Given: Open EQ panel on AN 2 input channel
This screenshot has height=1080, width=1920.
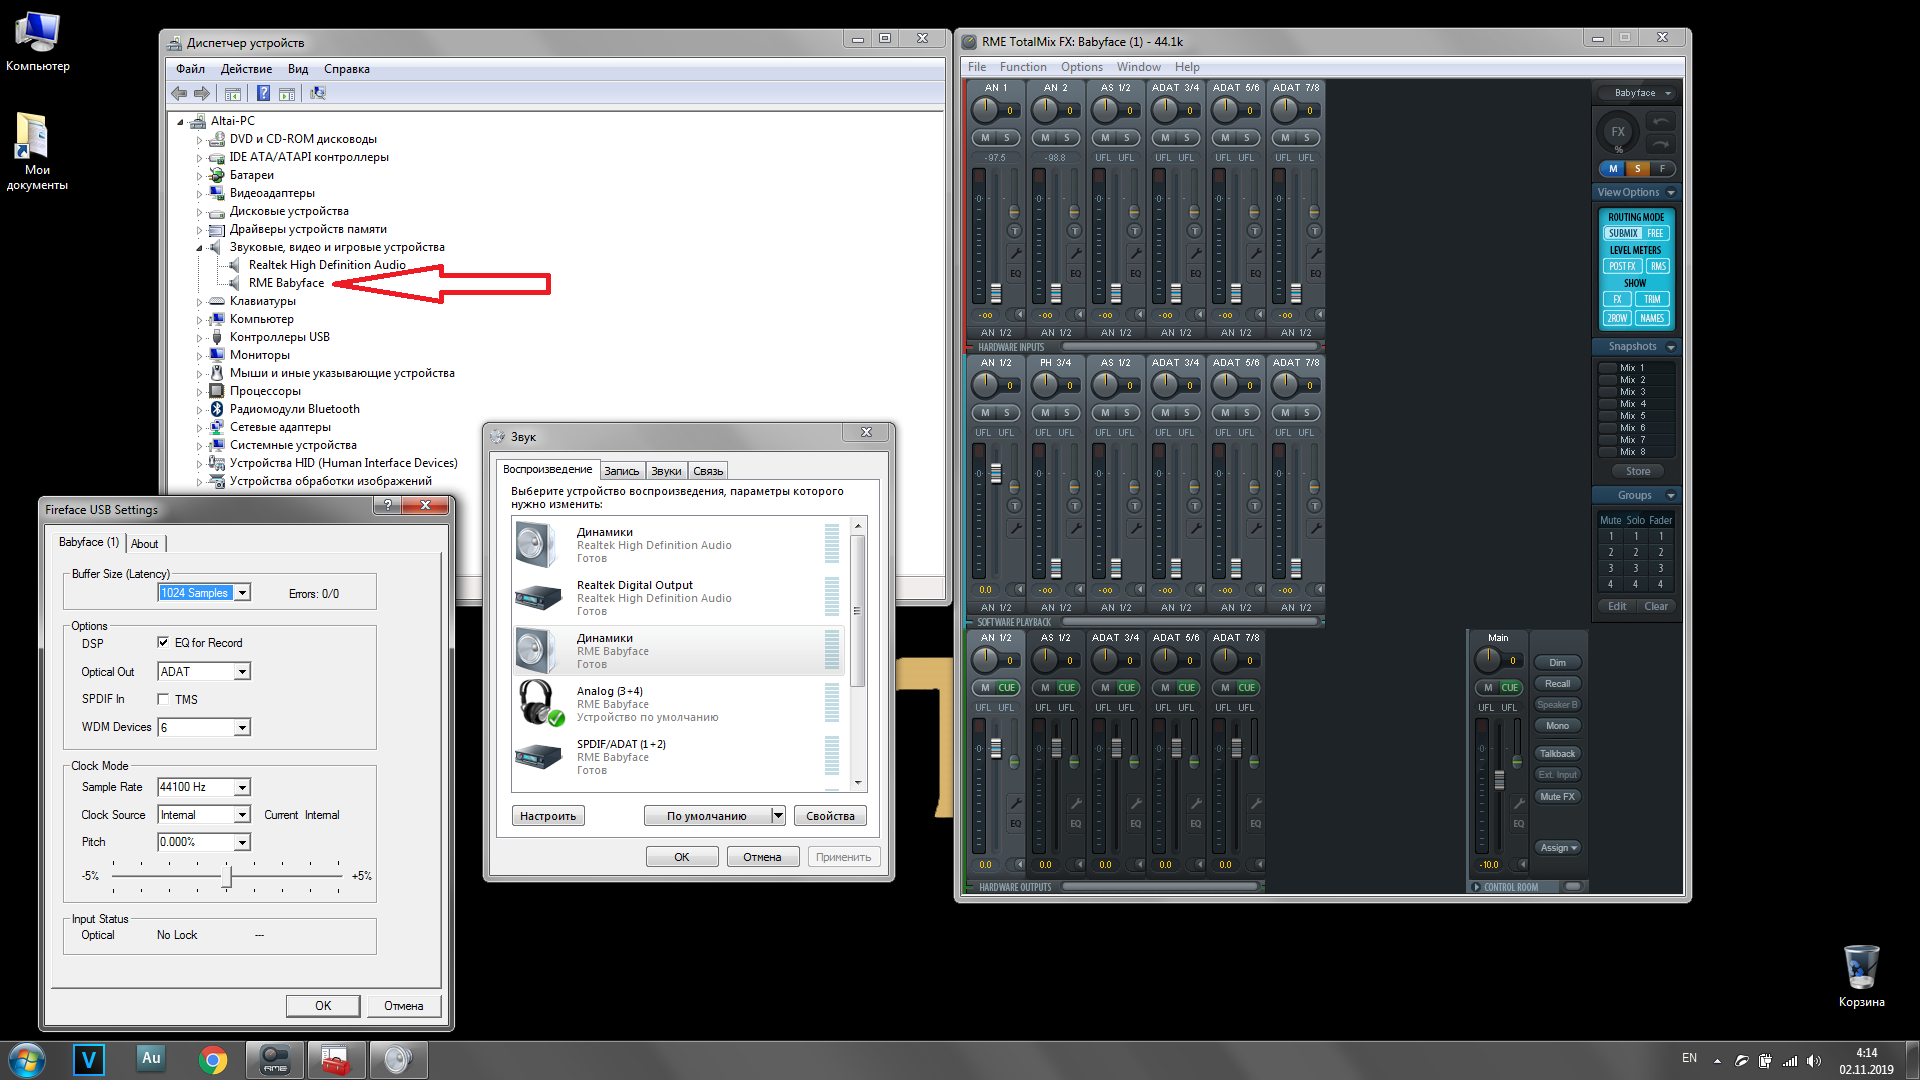Looking at the screenshot, I should tap(1075, 273).
